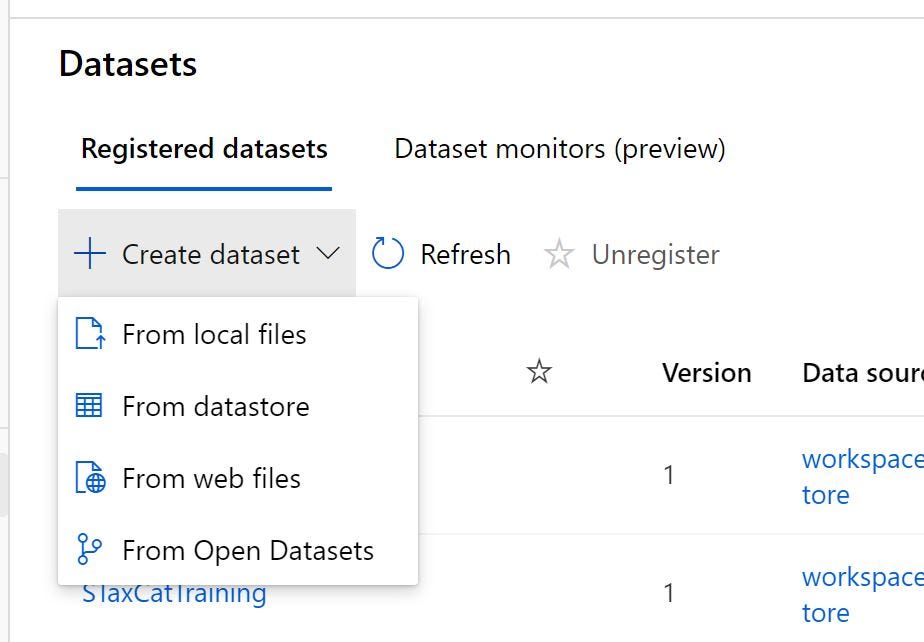The image size is (924, 642).
Task: Click the plus icon on Create dataset
Action: pos(89,253)
